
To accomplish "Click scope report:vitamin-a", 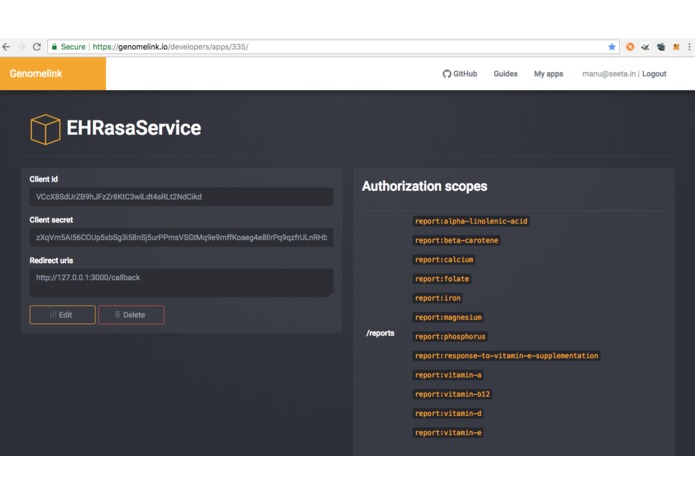I will pos(448,375).
